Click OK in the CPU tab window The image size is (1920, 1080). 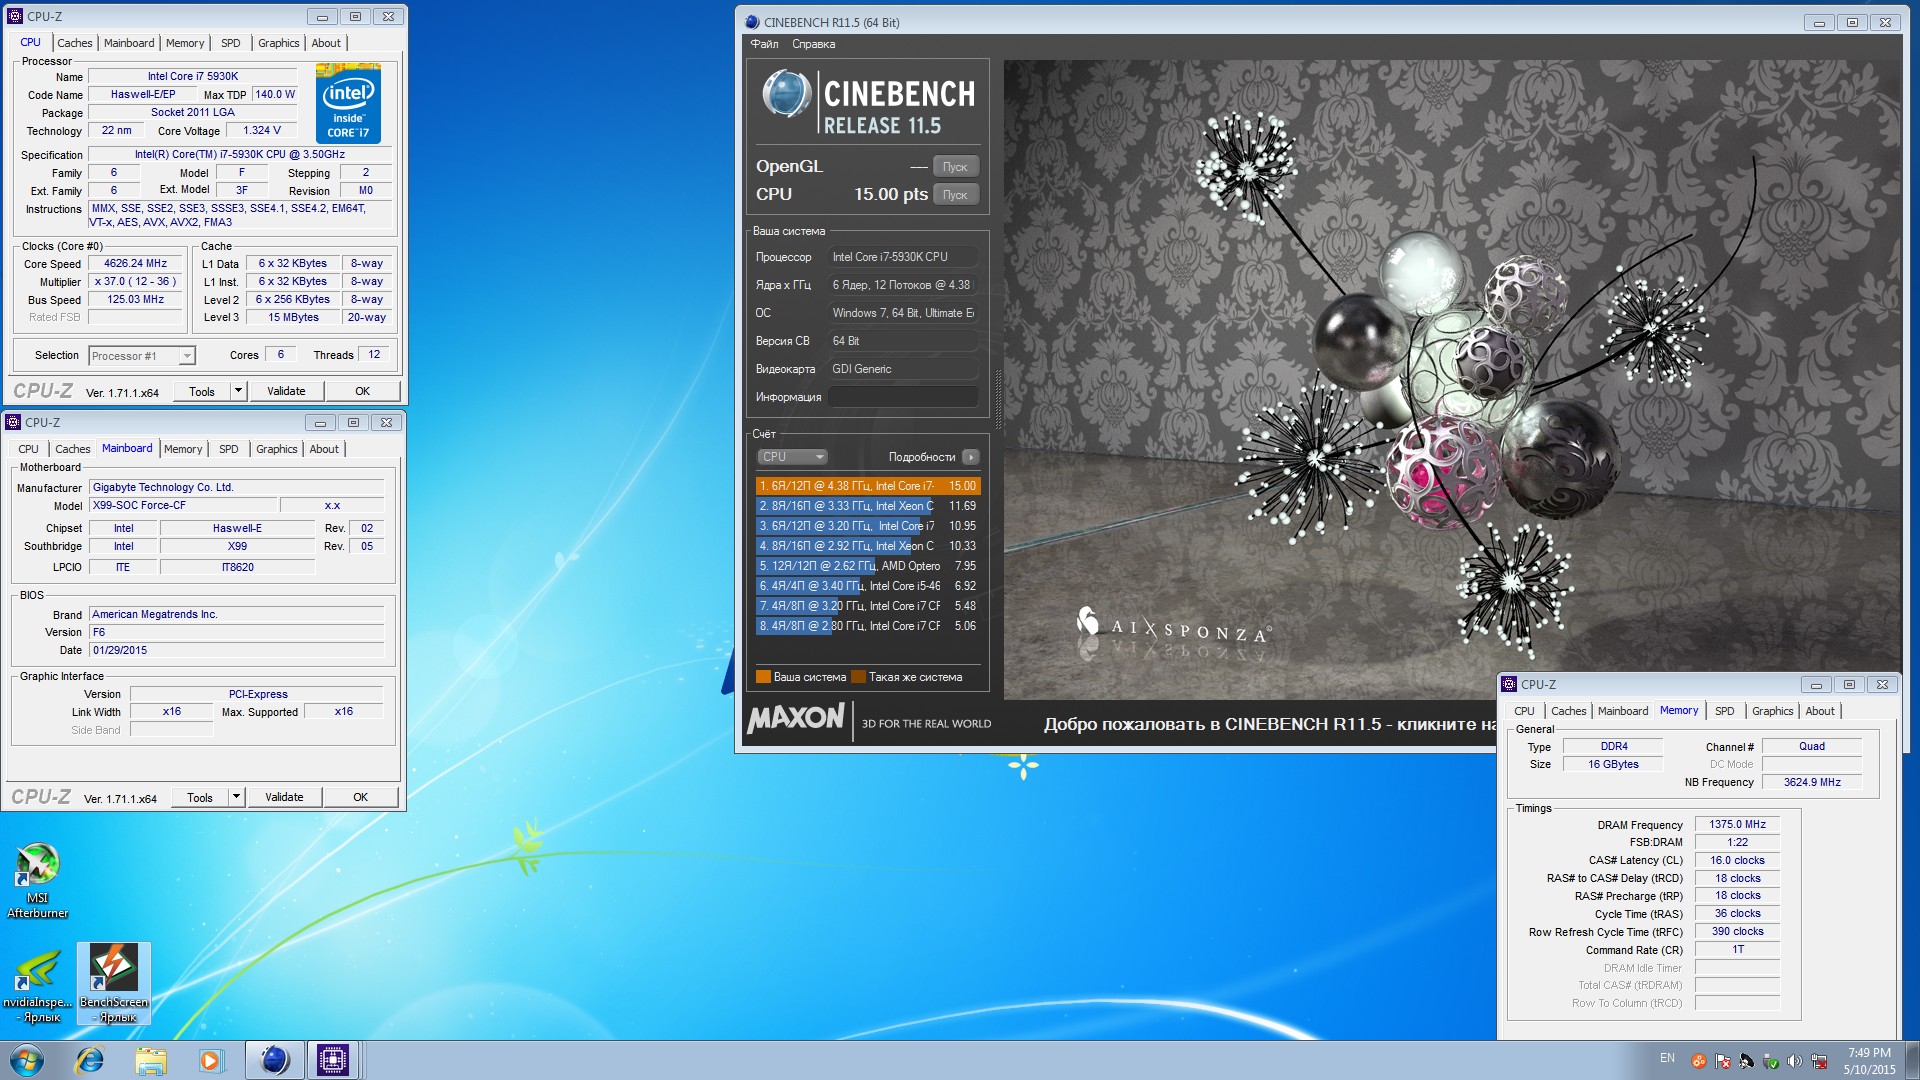(x=362, y=391)
